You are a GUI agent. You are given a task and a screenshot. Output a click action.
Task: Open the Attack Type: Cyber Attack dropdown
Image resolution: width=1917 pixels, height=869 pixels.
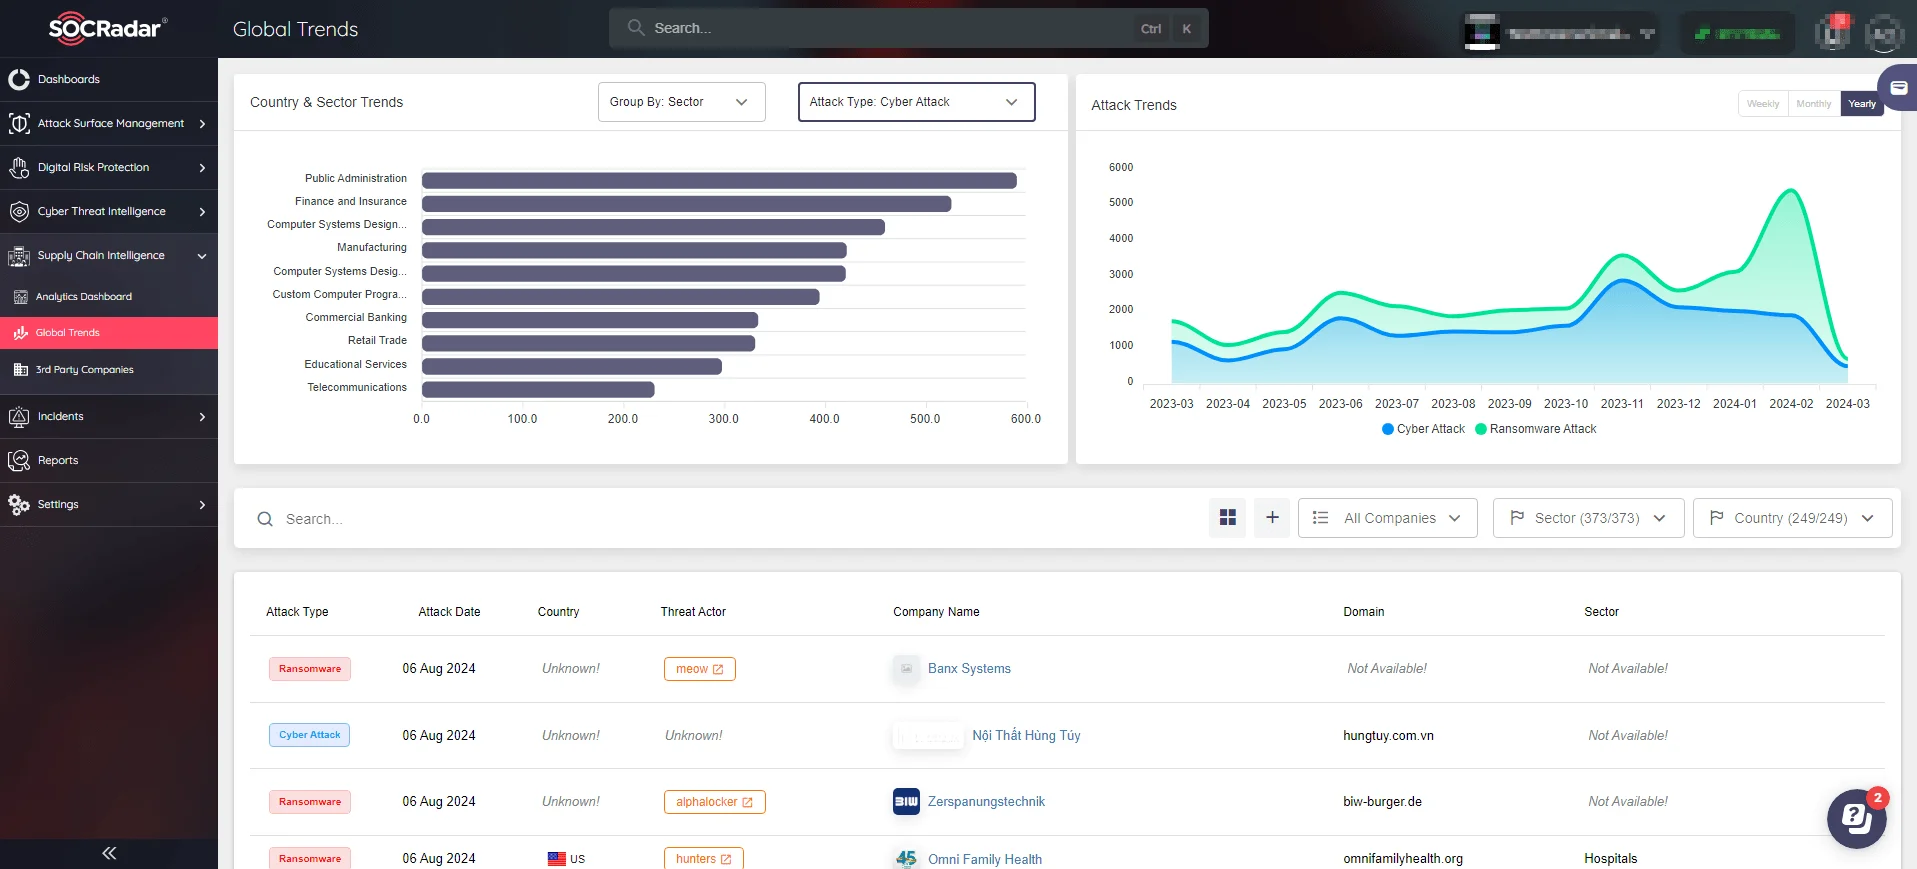click(917, 102)
